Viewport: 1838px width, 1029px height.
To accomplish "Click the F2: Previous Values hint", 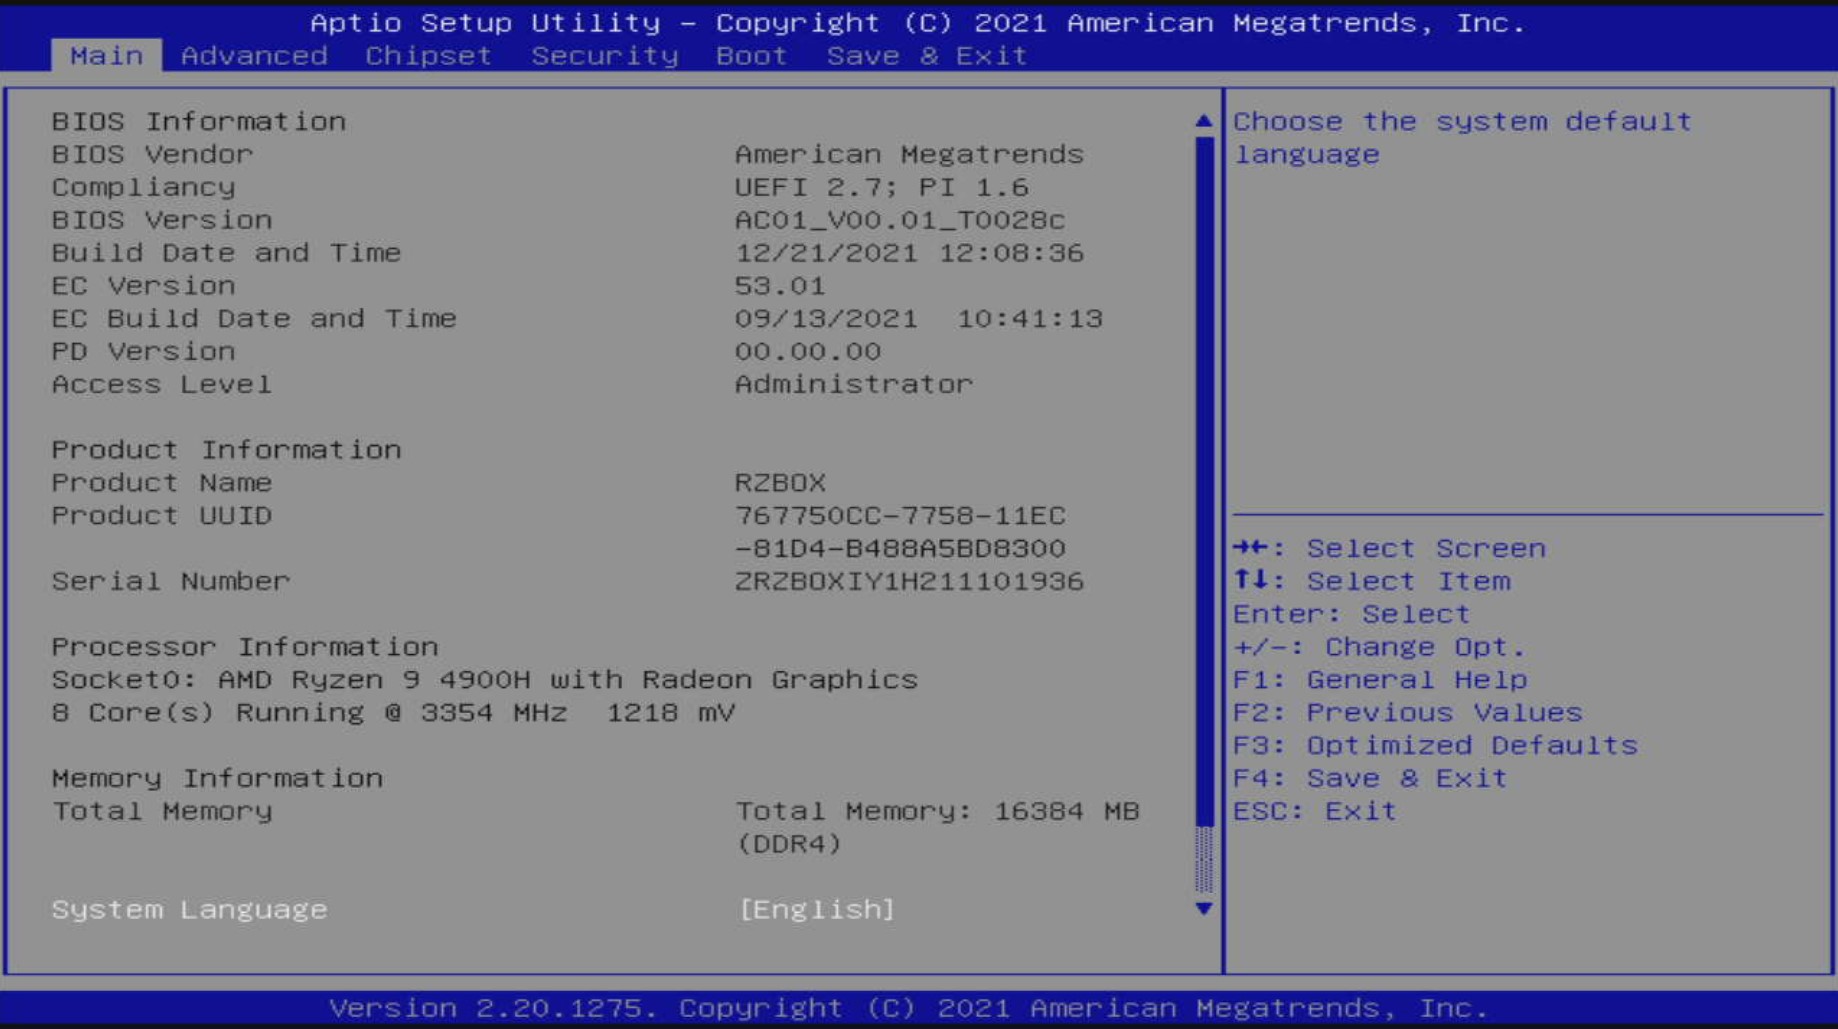I will click(x=1407, y=713).
